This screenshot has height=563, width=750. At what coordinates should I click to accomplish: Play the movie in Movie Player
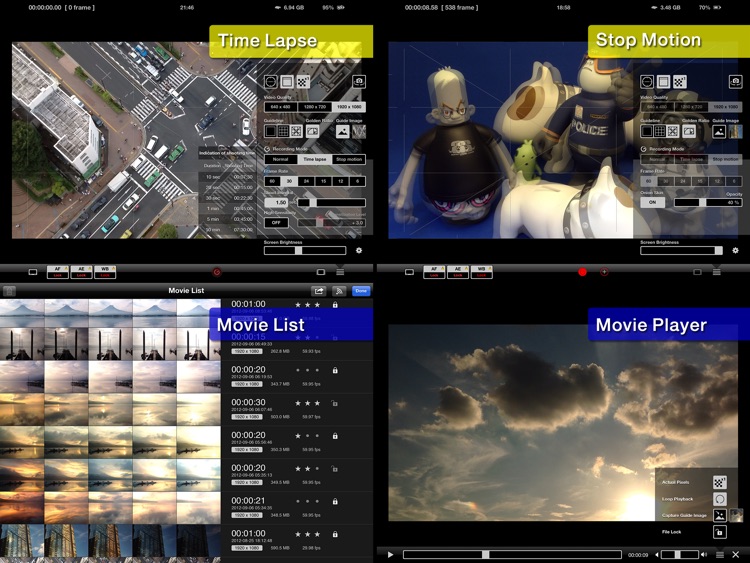tap(390, 555)
